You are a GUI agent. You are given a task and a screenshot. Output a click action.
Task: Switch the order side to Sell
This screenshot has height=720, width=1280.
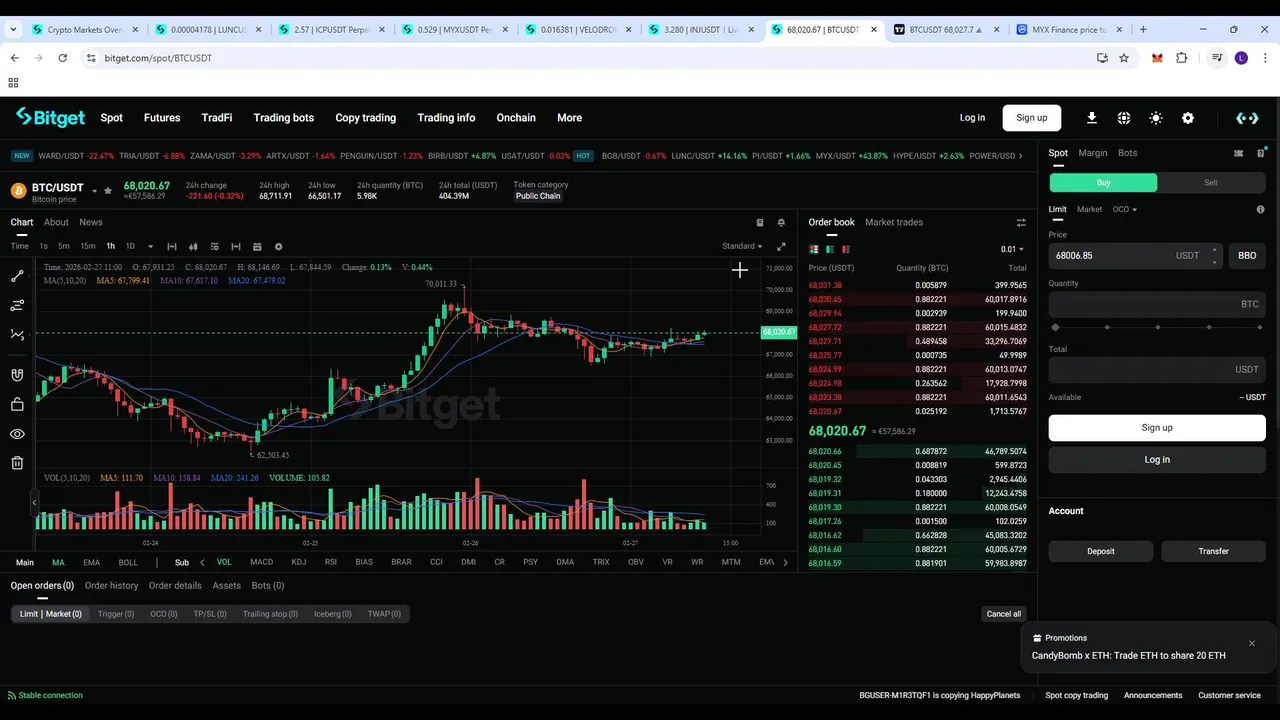tap(1211, 183)
